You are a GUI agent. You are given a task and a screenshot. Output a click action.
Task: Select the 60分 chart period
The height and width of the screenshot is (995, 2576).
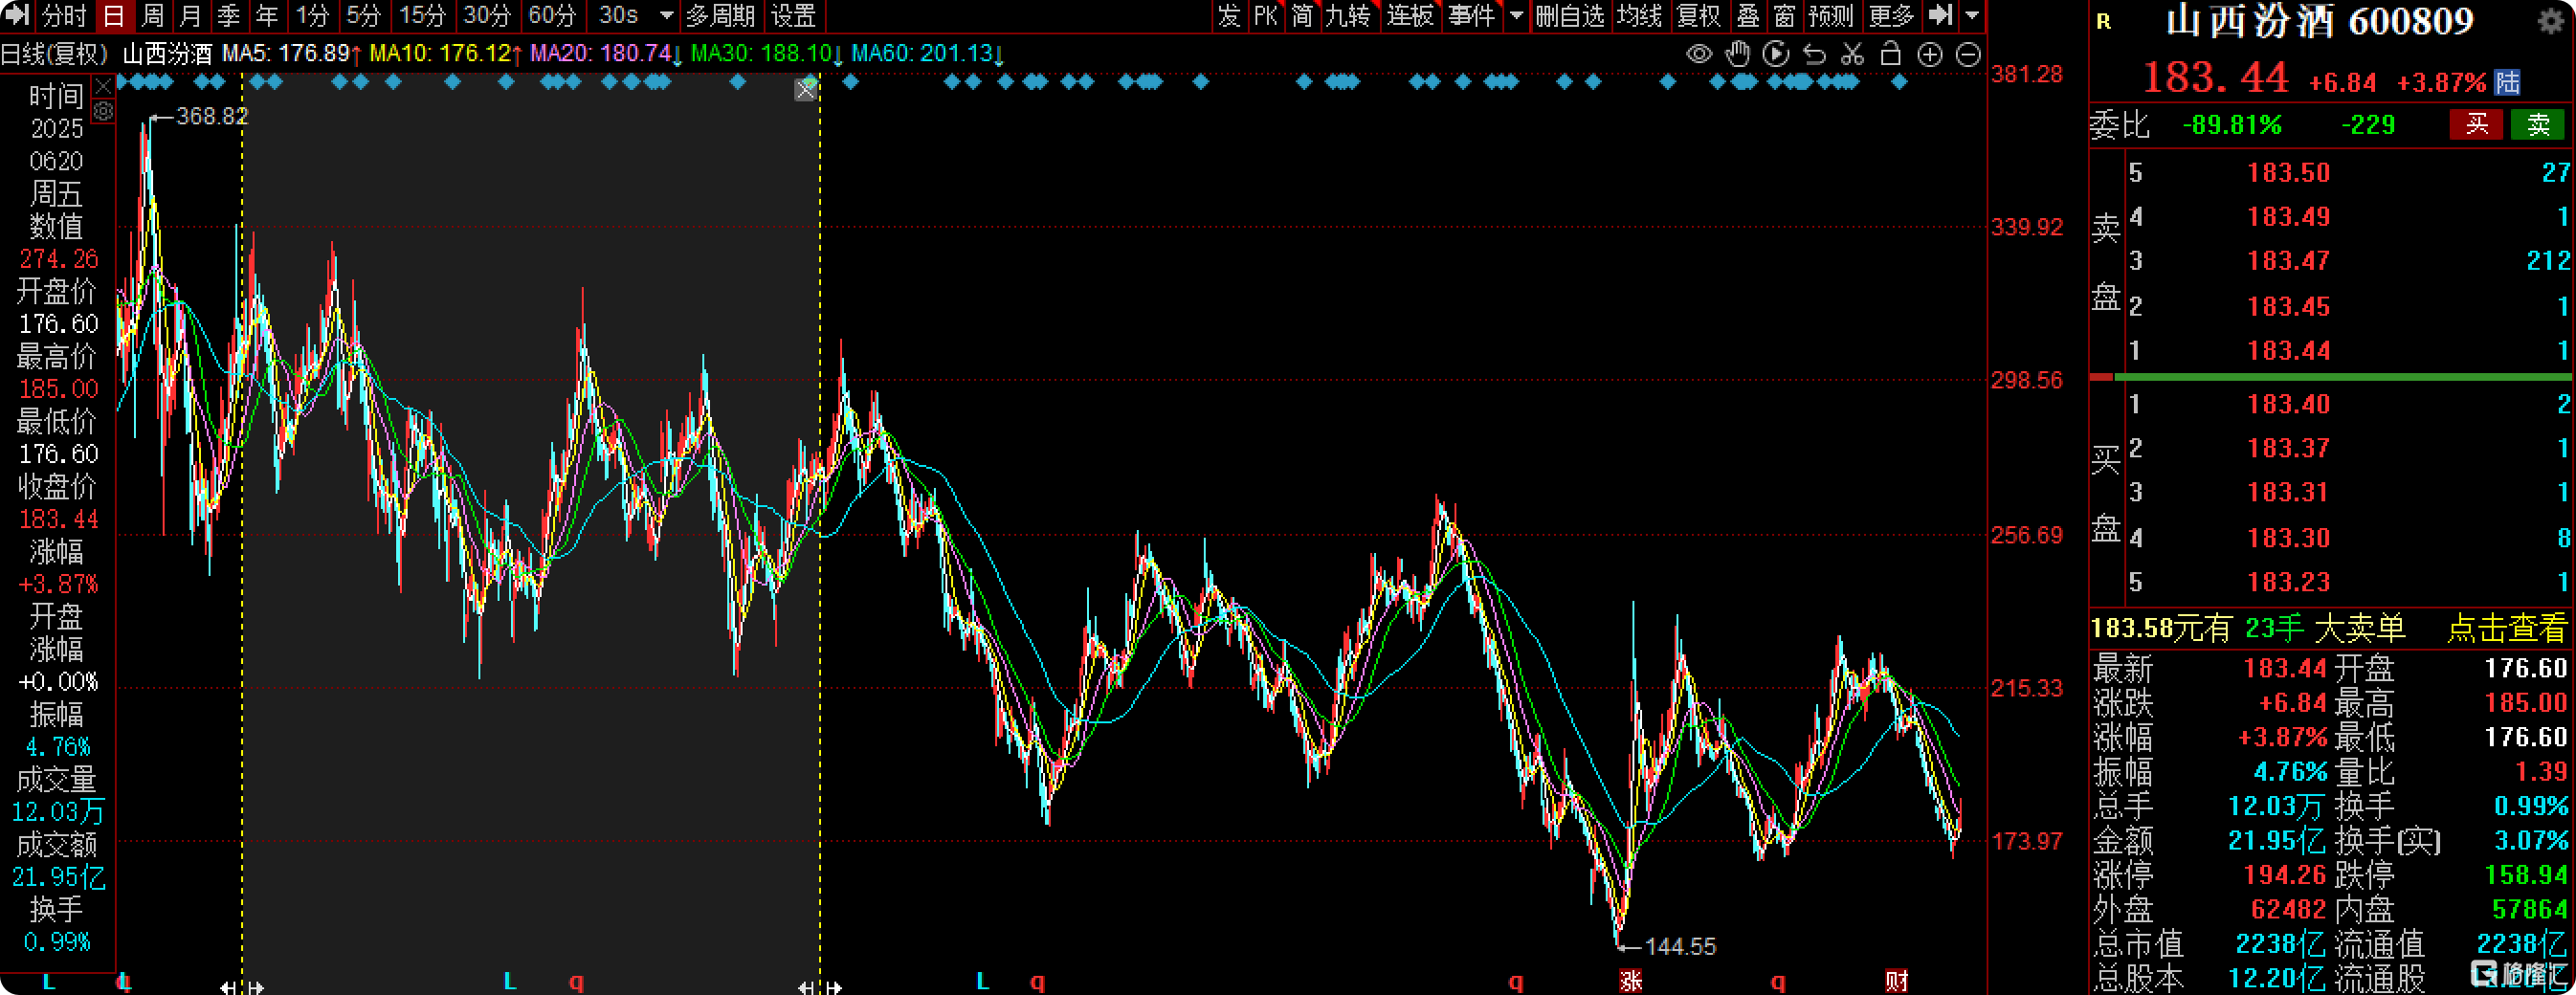[x=552, y=15]
